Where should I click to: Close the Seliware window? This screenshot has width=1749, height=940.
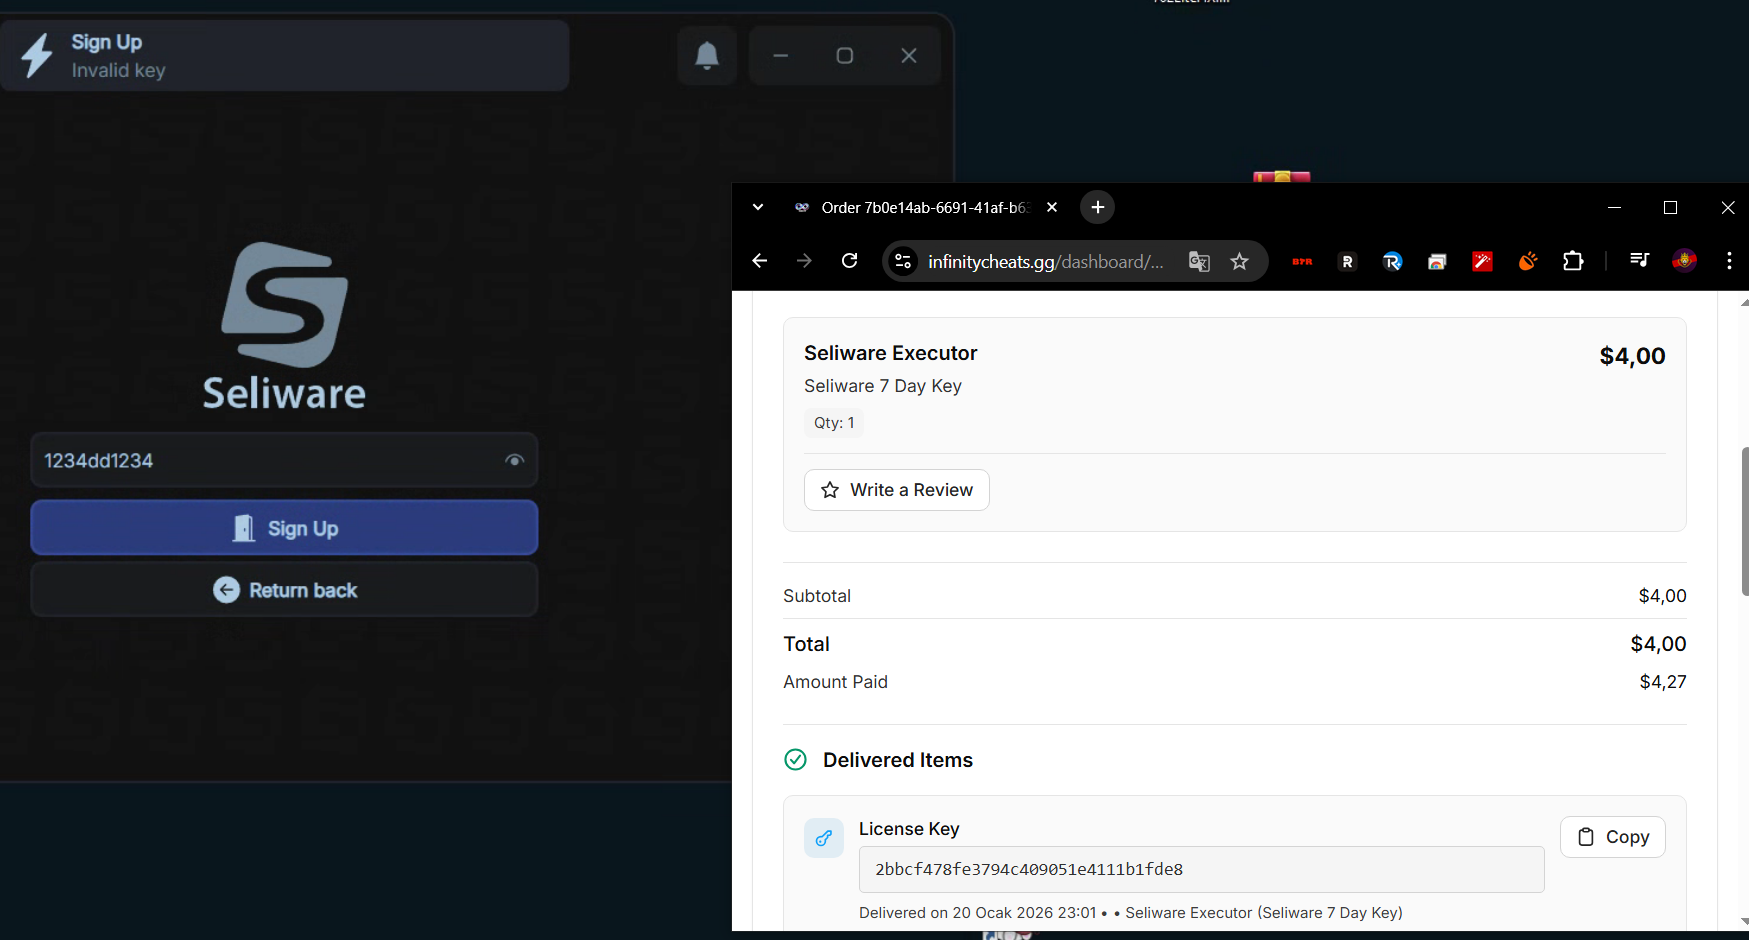pyautogui.click(x=909, y=55)
